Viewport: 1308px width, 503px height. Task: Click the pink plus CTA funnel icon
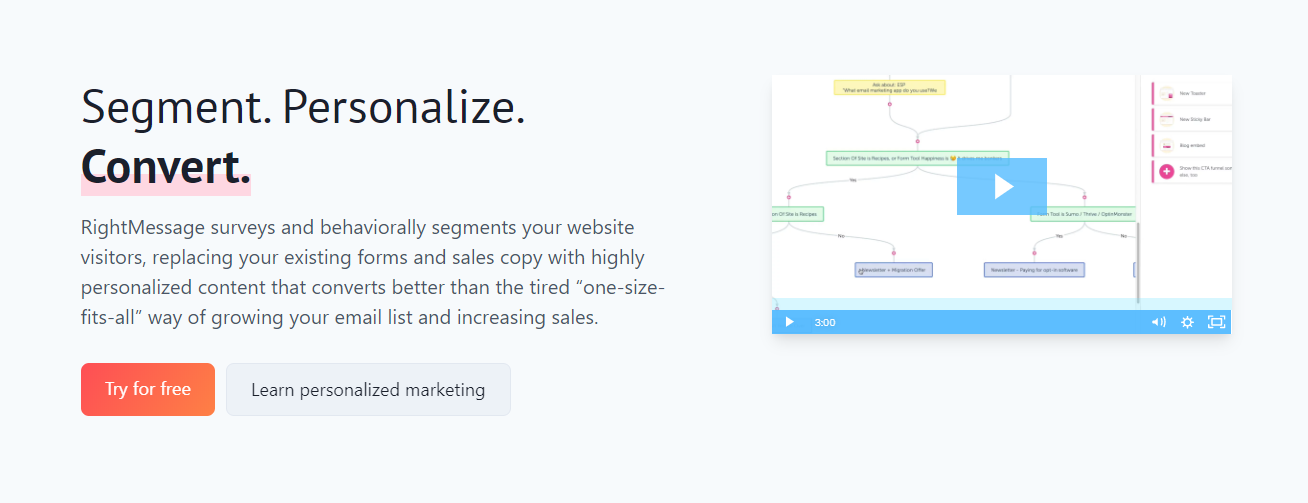pos(1166,171)
